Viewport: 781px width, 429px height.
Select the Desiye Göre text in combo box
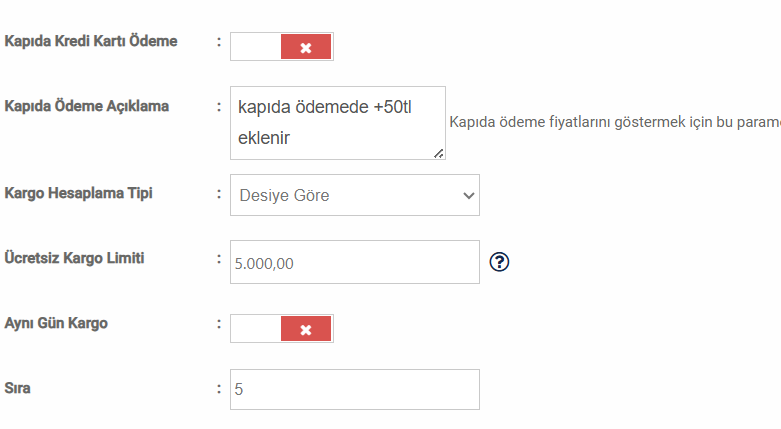(x=284, y=195)
